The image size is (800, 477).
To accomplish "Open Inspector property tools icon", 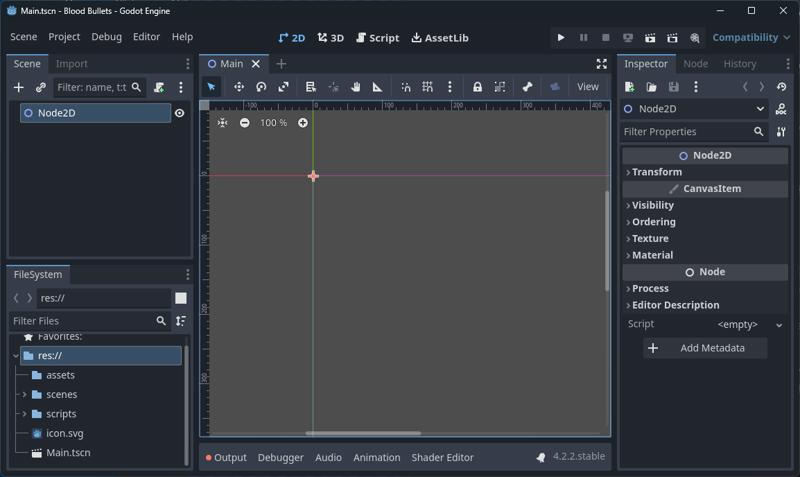I will click(781, 132).
